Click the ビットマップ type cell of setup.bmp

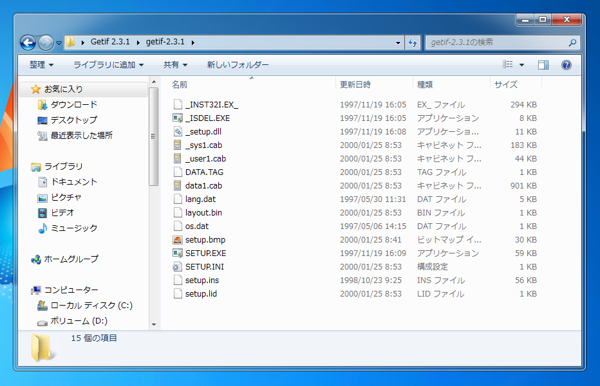pyautogui.click(x=449, y=240)
